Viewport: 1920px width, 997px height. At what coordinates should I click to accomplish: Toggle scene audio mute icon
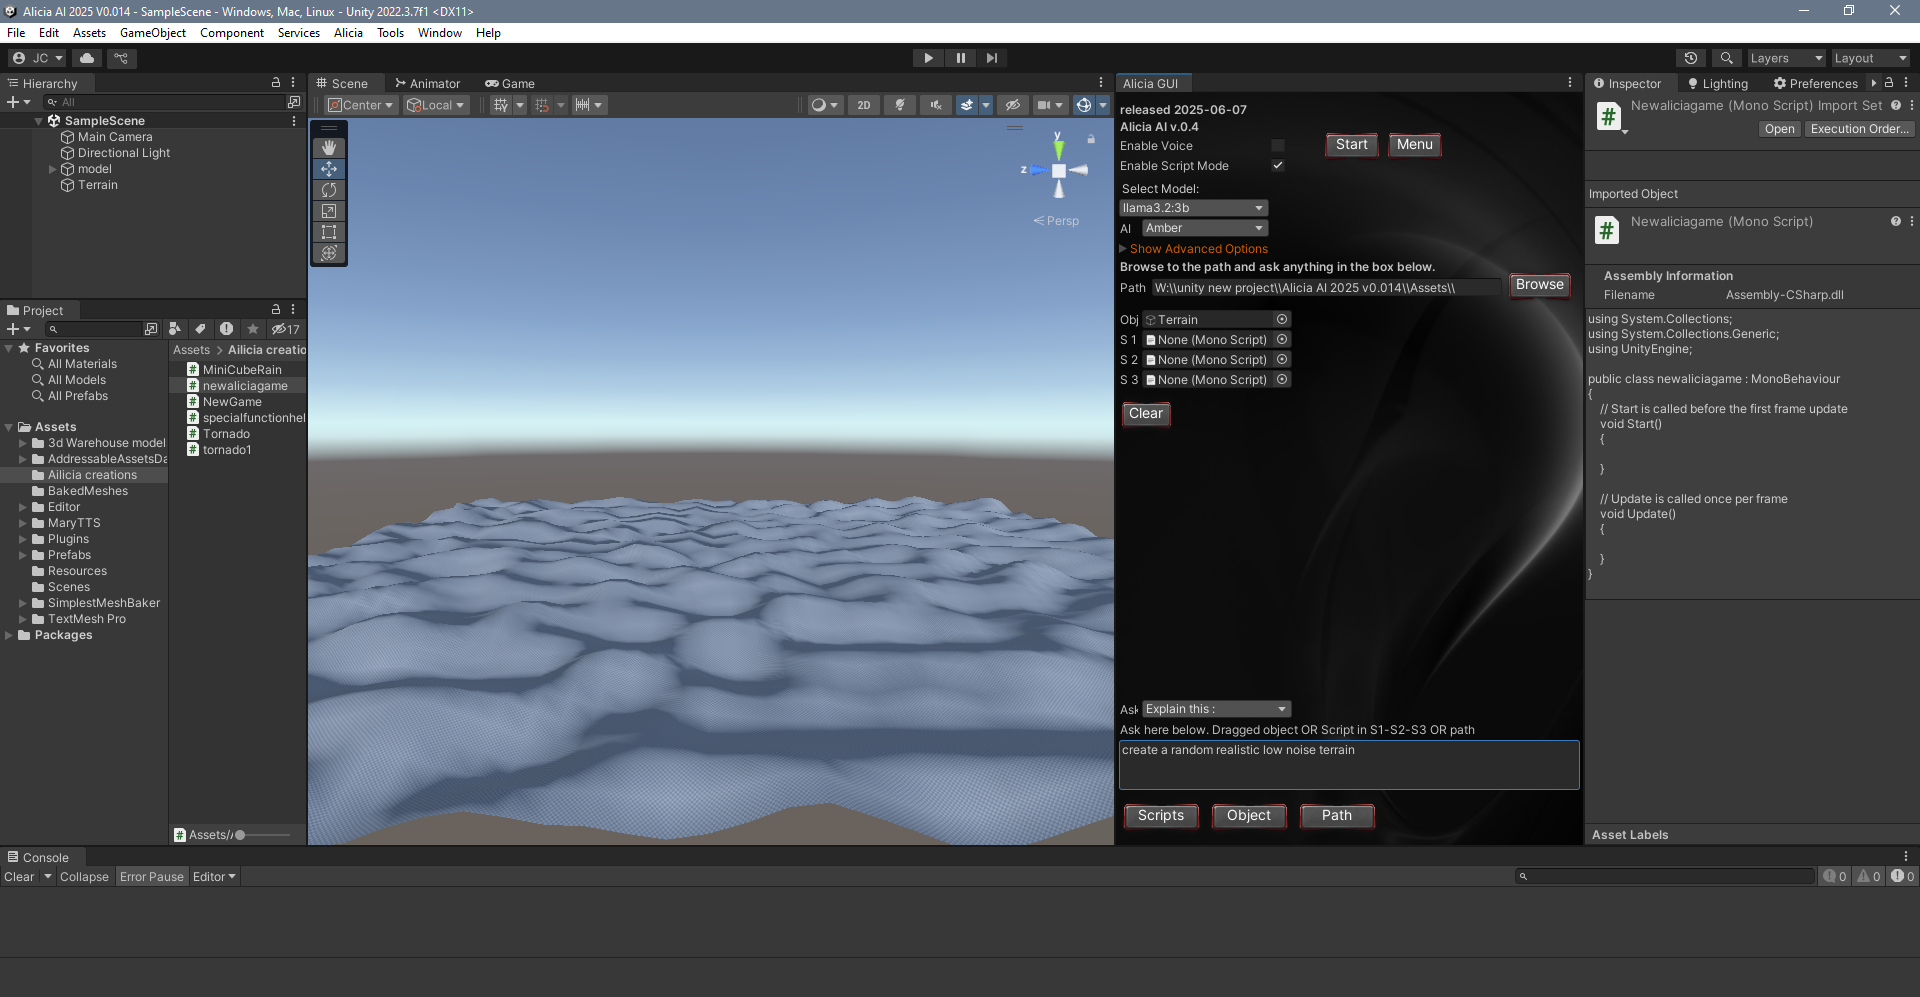coord(936,105)
